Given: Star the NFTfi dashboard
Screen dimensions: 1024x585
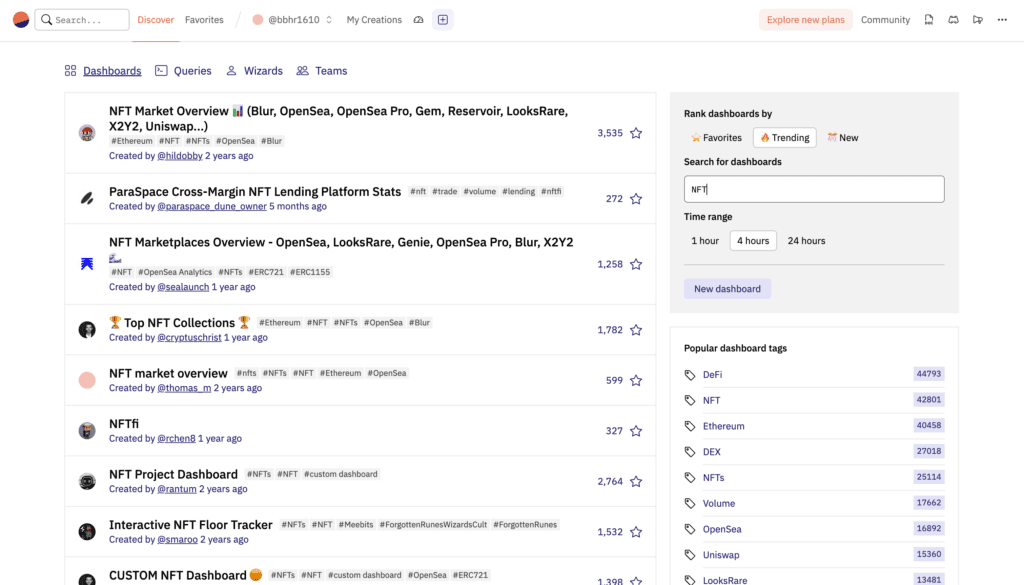Looking at the screenshot, I should click(636, 431).
